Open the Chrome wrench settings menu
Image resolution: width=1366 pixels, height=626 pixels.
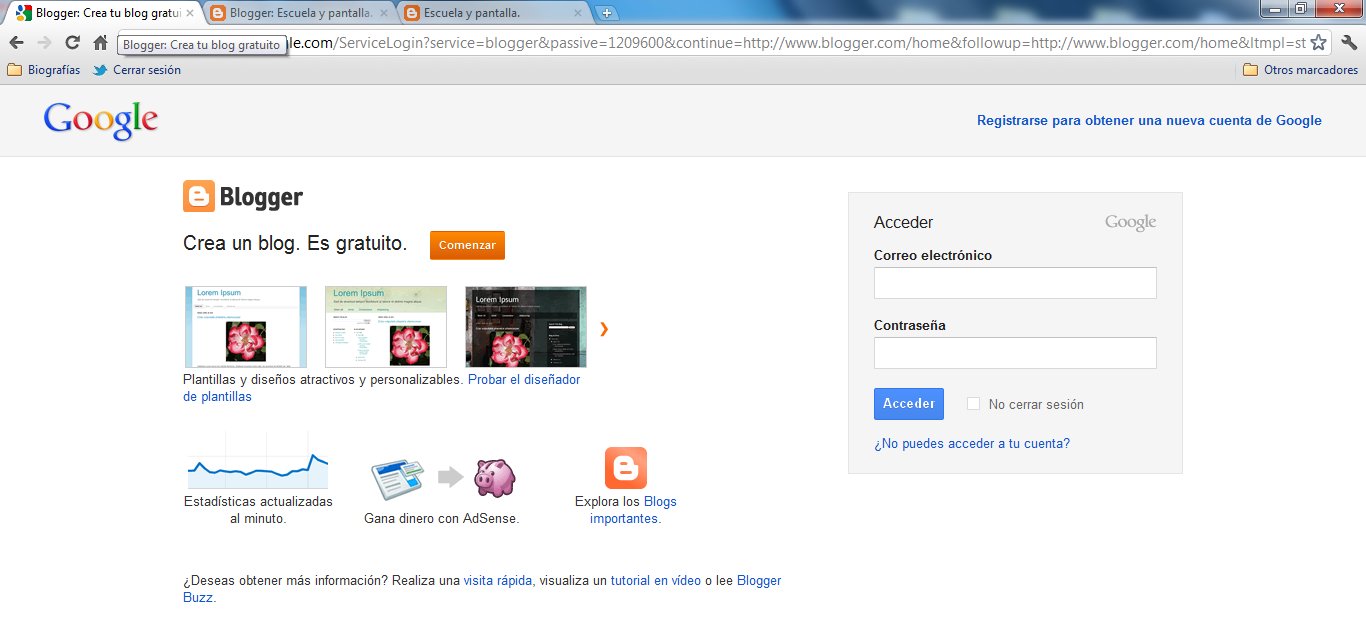pyautogui.click(x=1348, y=43)
